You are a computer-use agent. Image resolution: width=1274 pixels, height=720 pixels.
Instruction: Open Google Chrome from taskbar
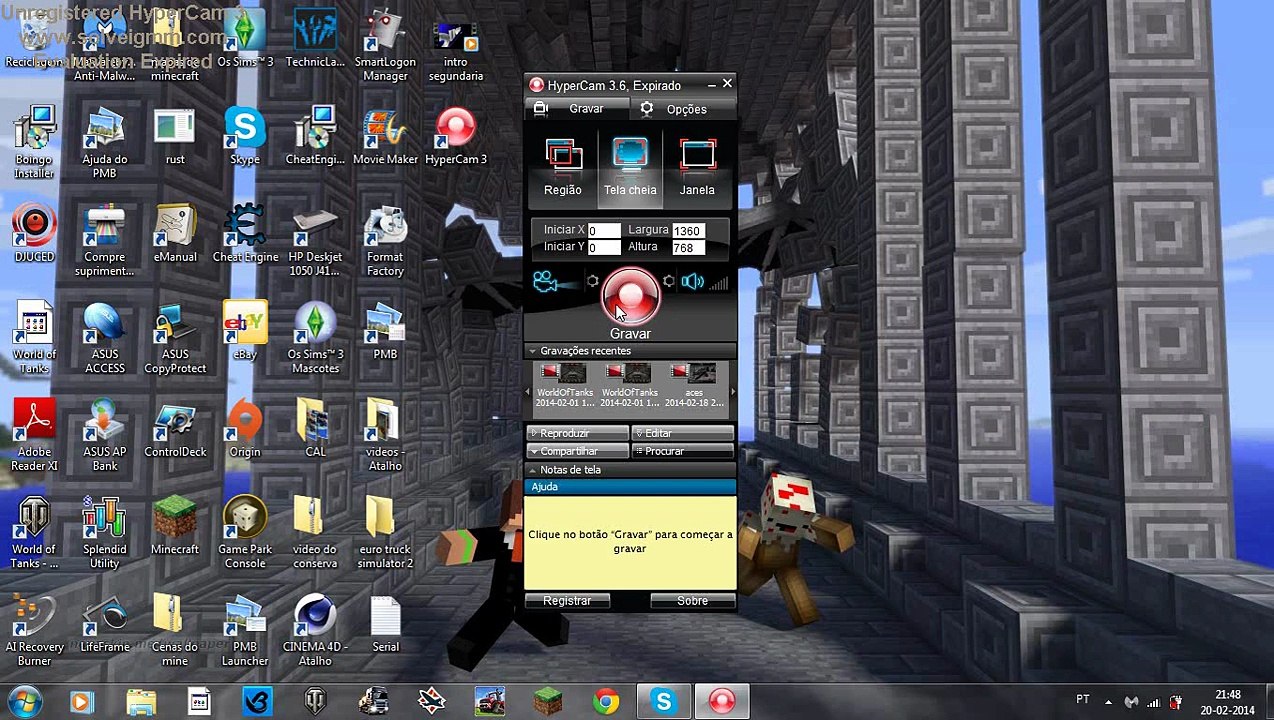606,702
